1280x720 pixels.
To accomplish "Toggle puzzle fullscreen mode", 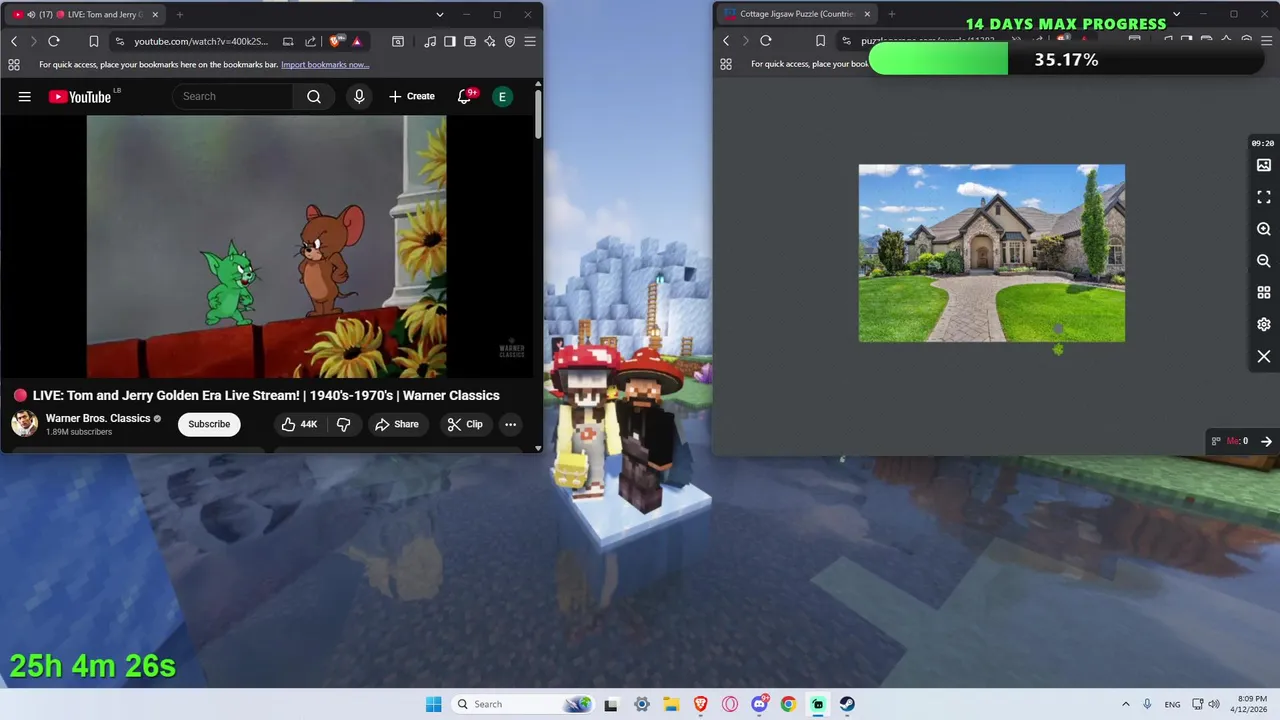I will click(1264, 197).
